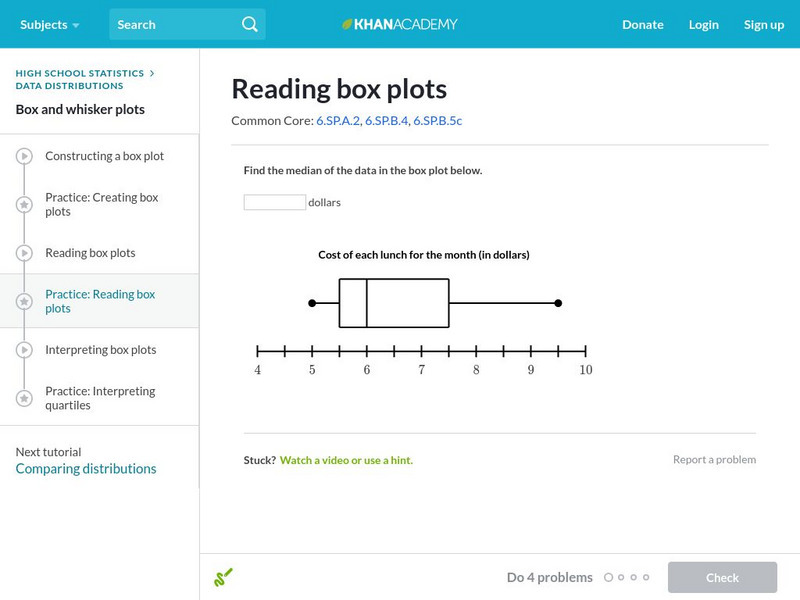Click the search magnifier icon
The image size is (800, 600).
(249, 24)
